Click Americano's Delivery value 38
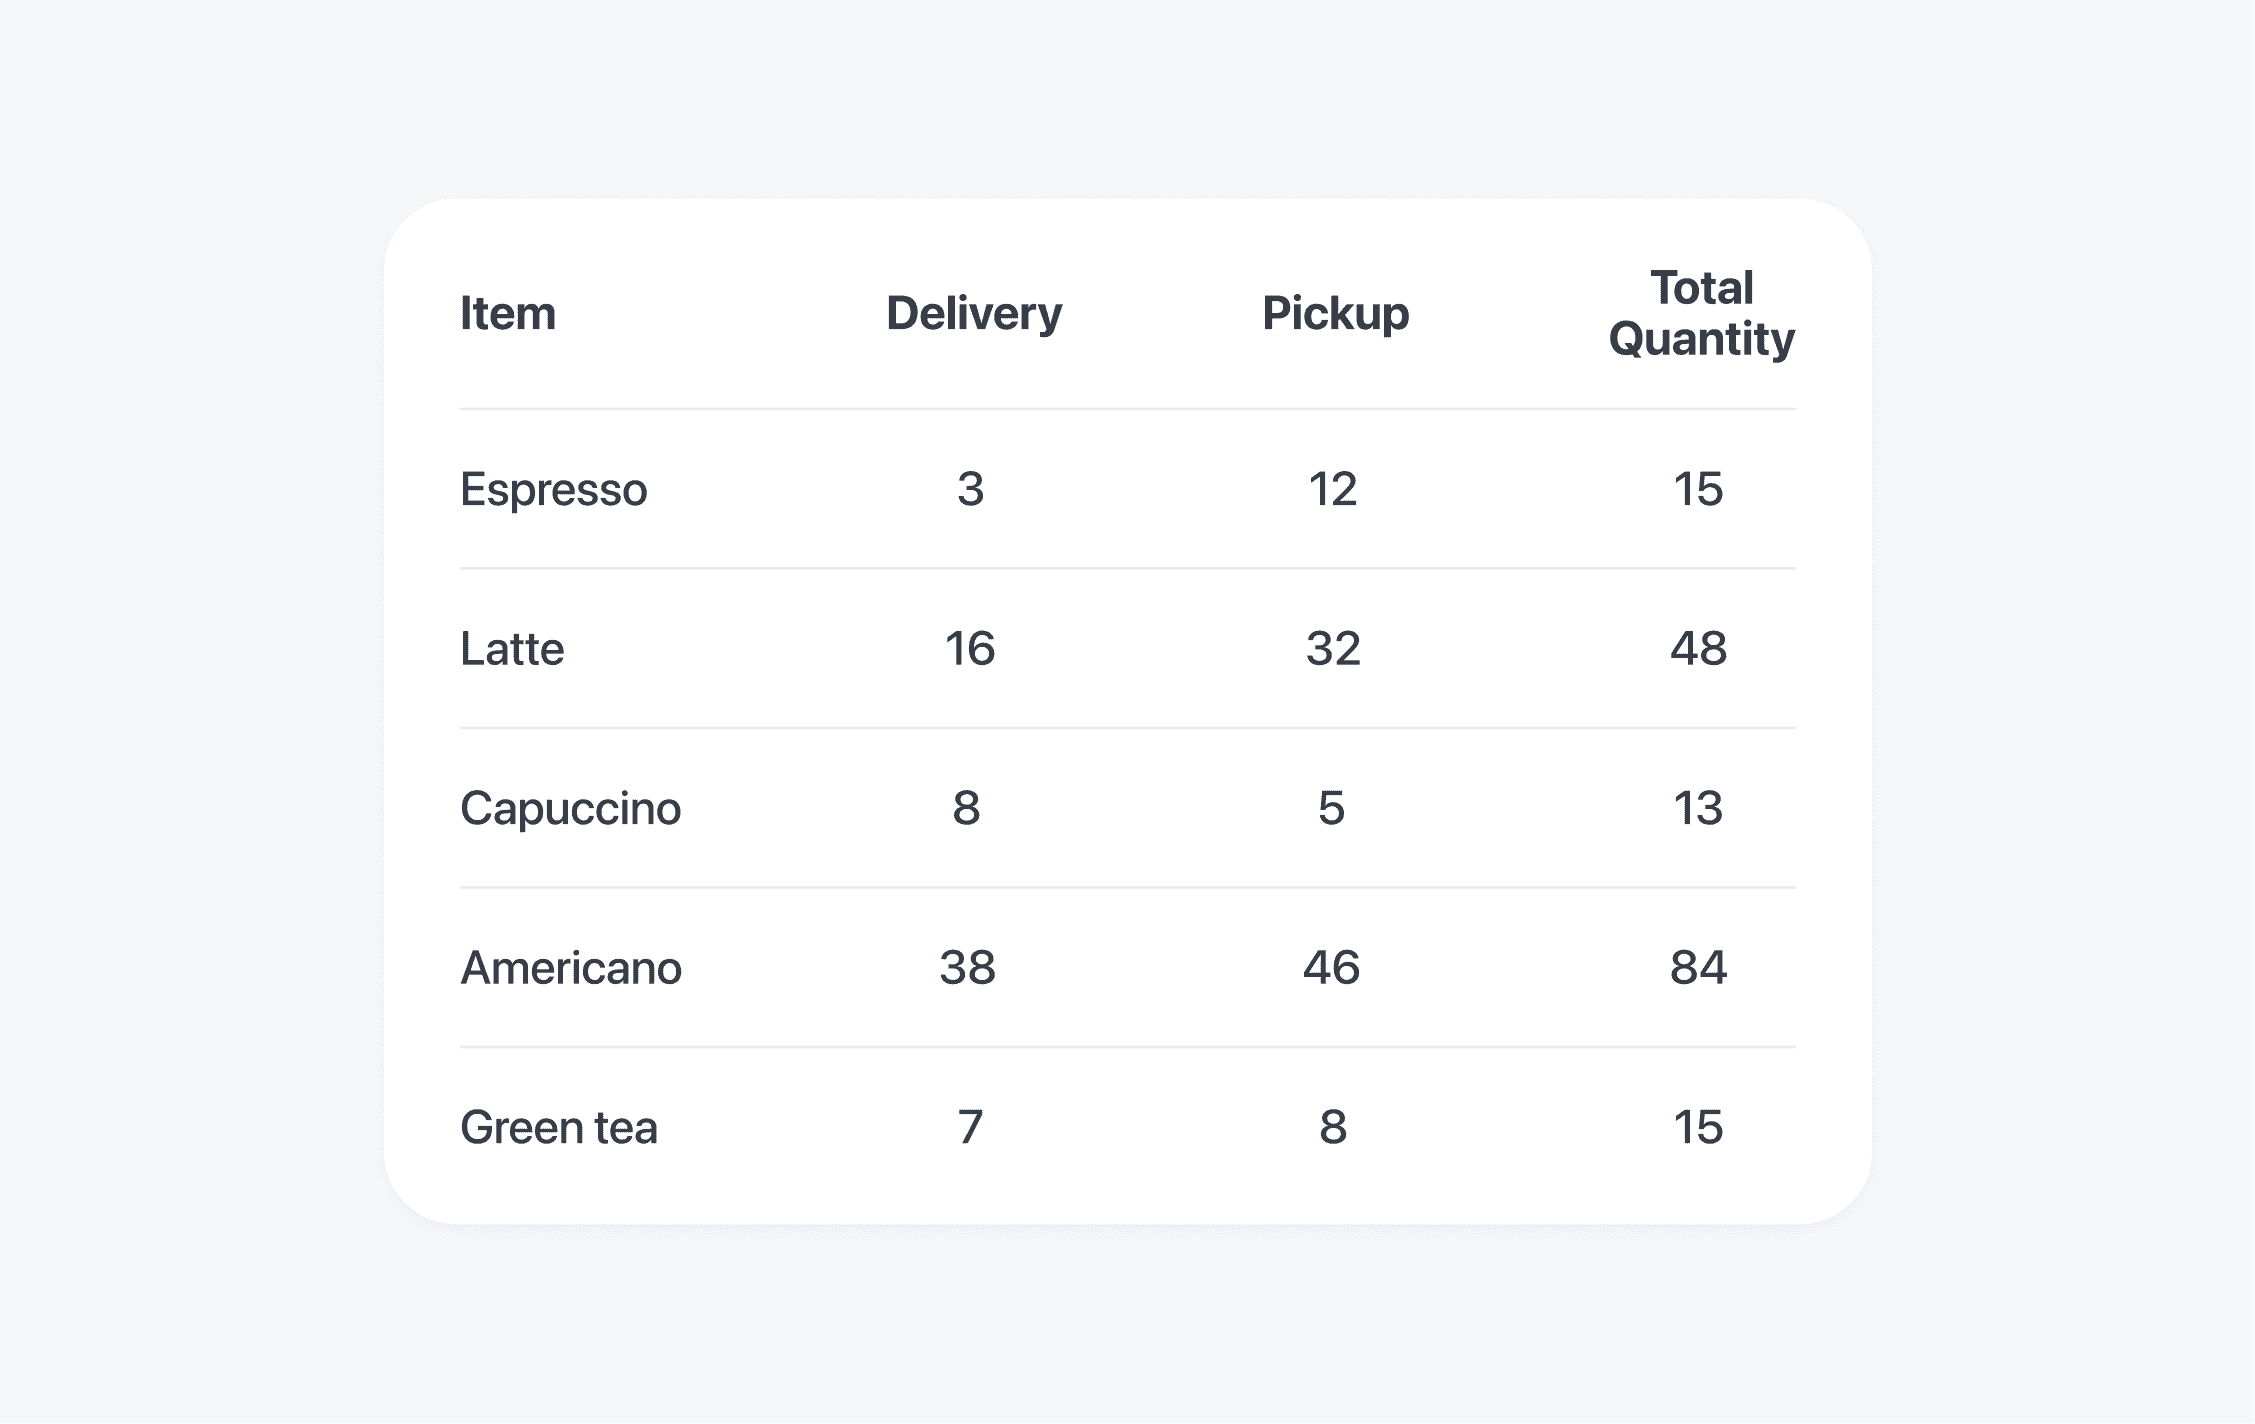 click(967, 968)
